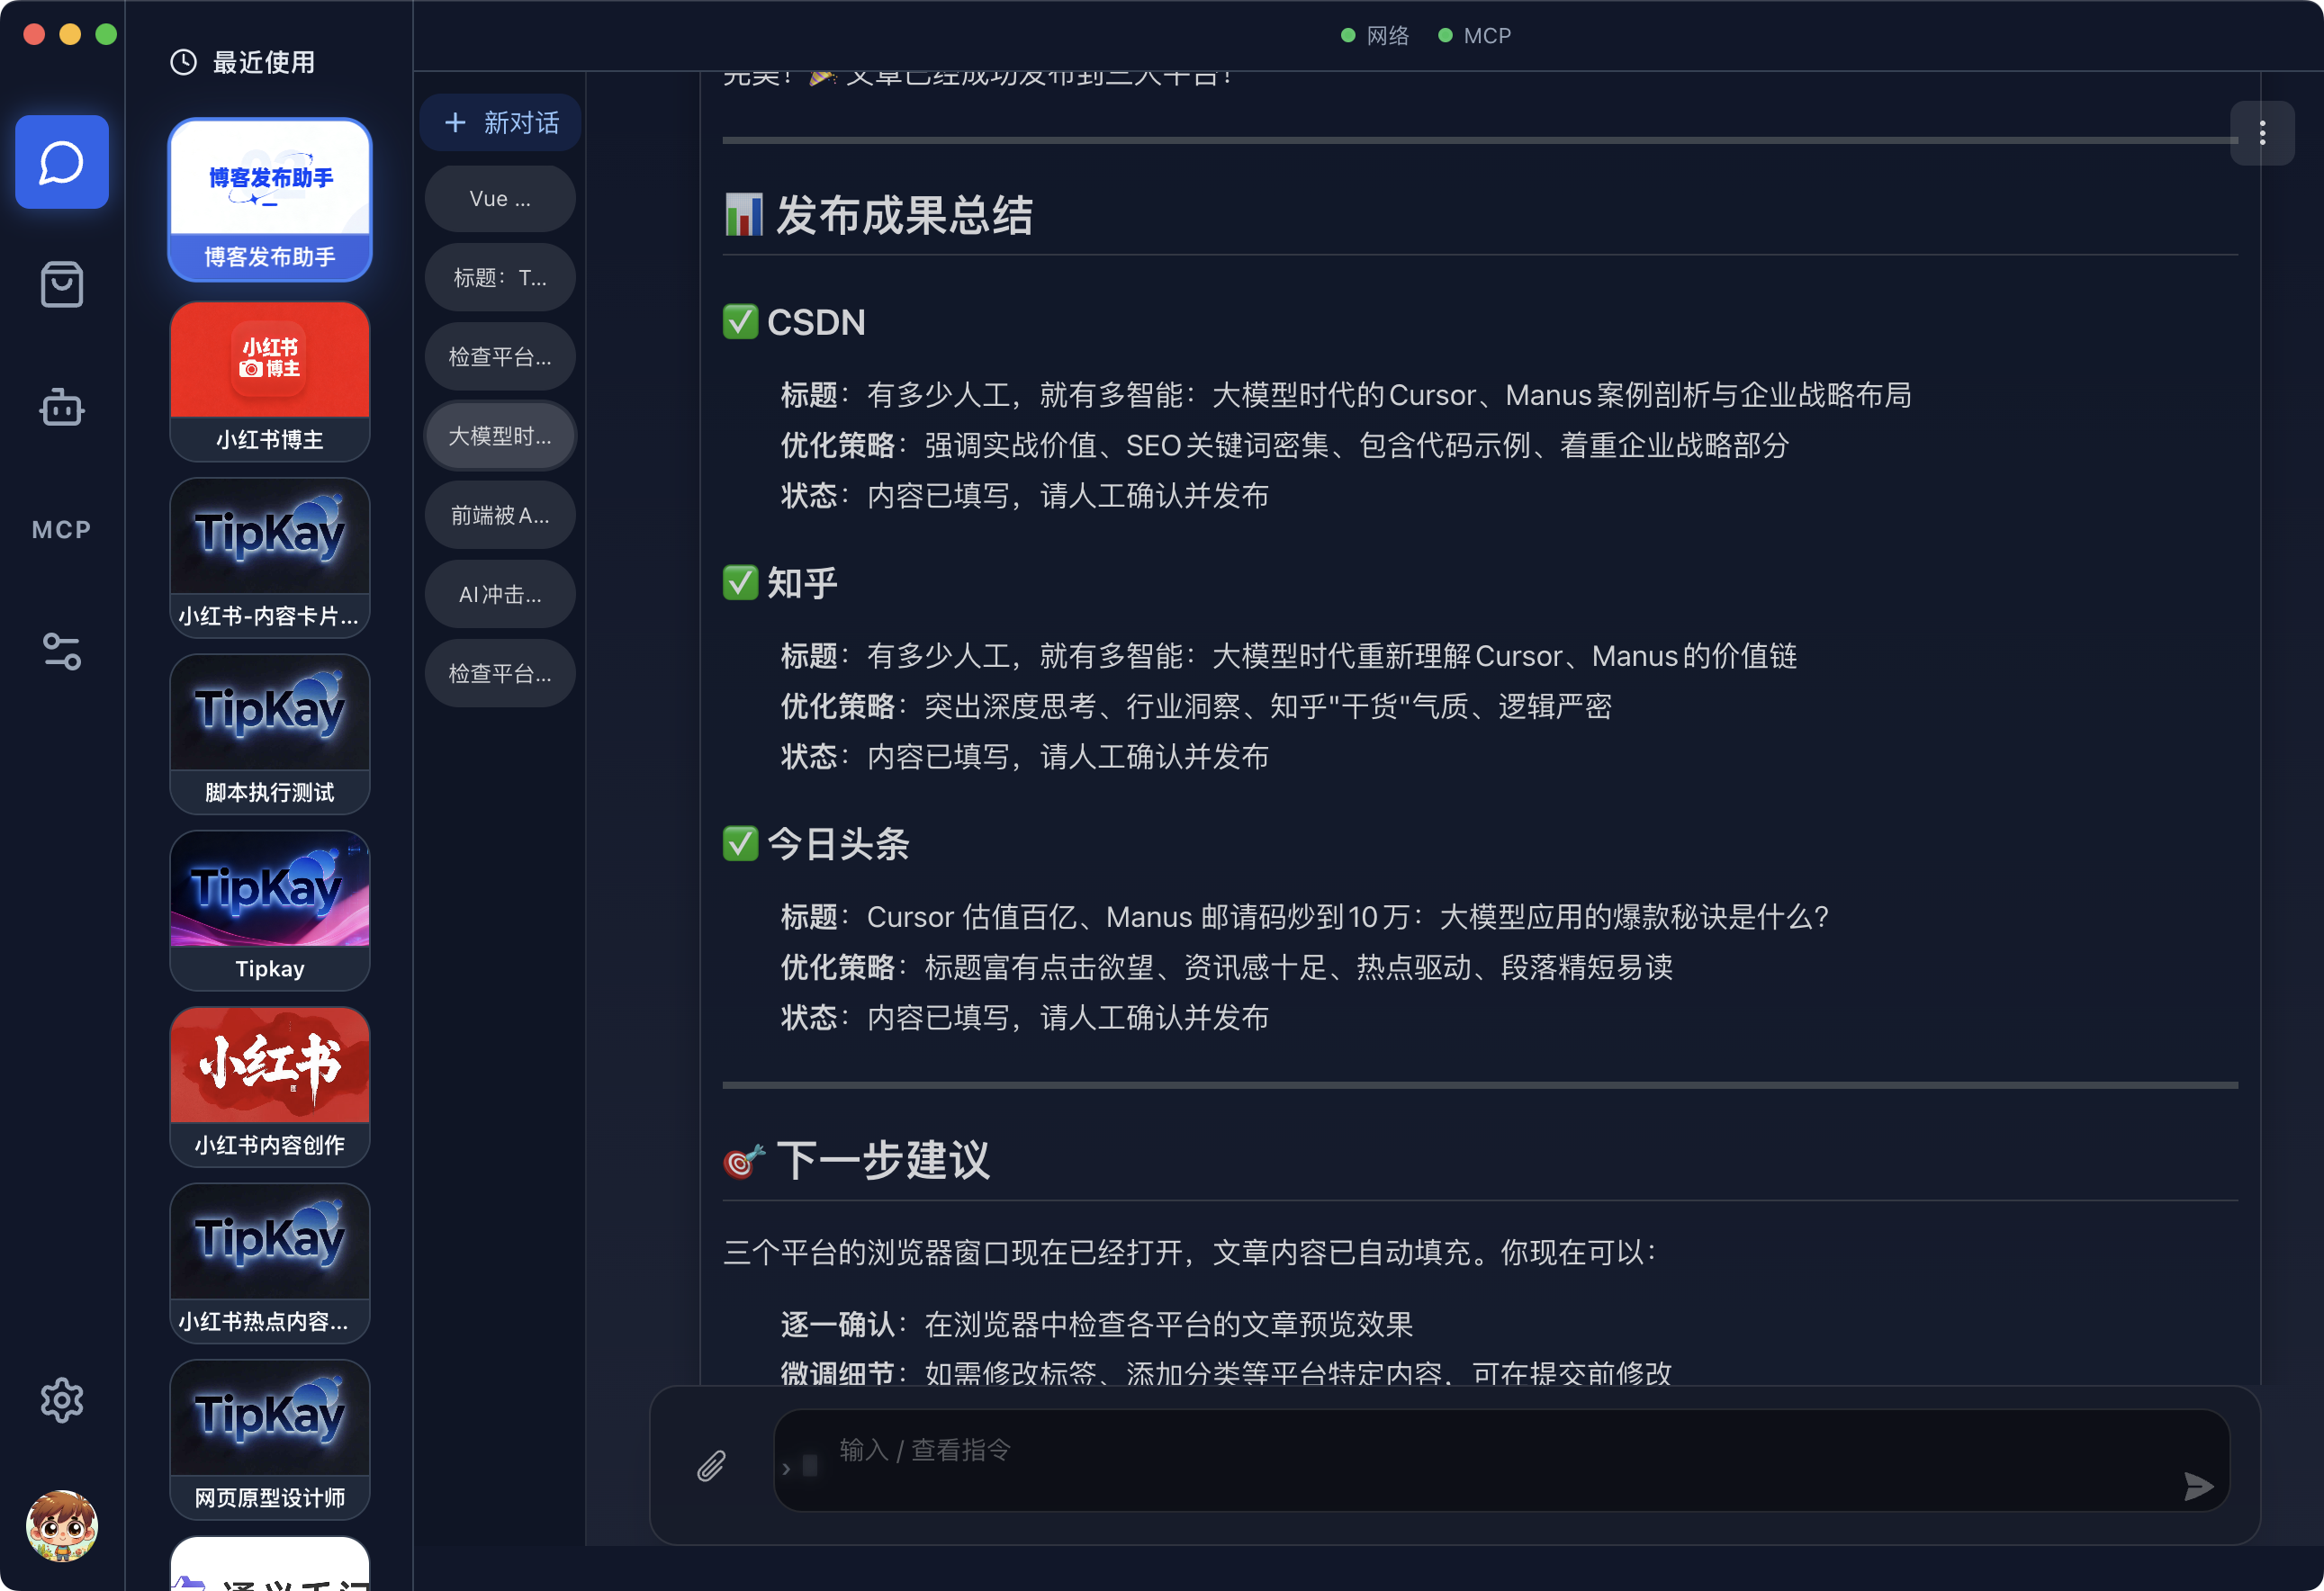Click the paperclip attachment icon

711,1466
